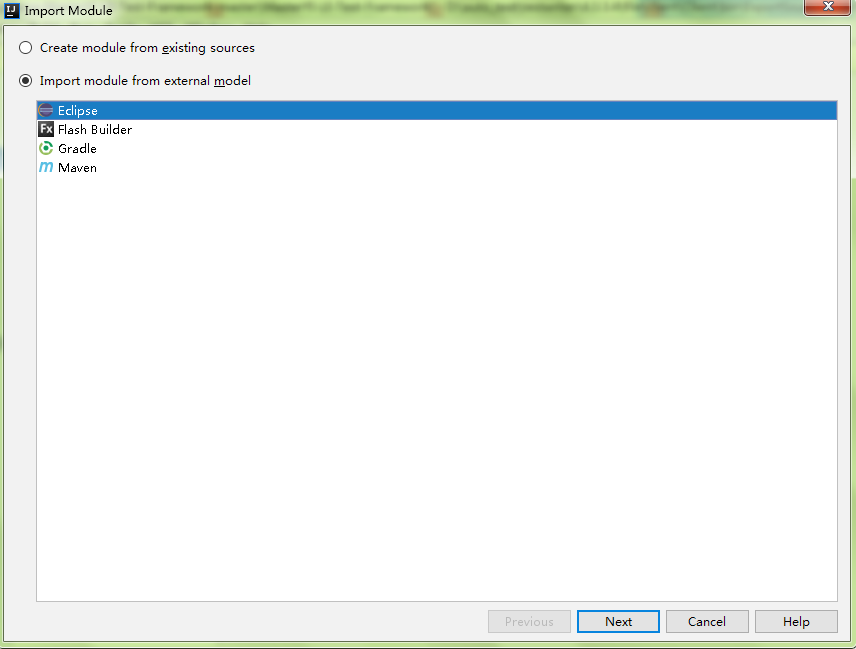Select Import module from external model radio
Viewport: 856px width, 649px height.
point(26,81)
